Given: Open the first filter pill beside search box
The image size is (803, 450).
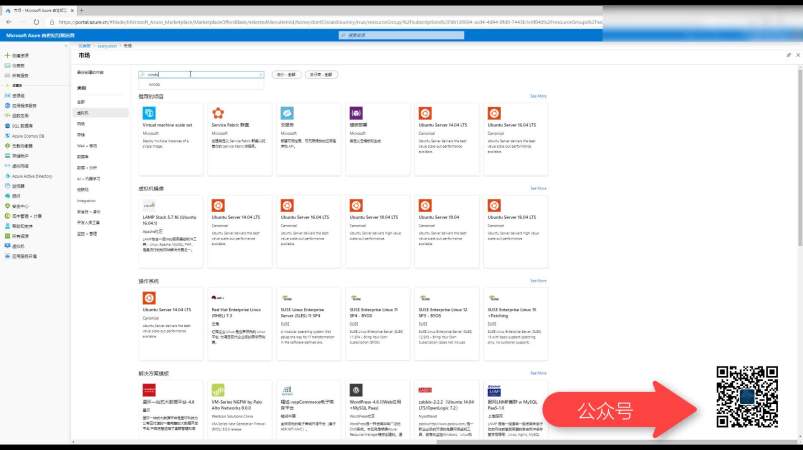Looking at the screenshot, I should 286,75.
